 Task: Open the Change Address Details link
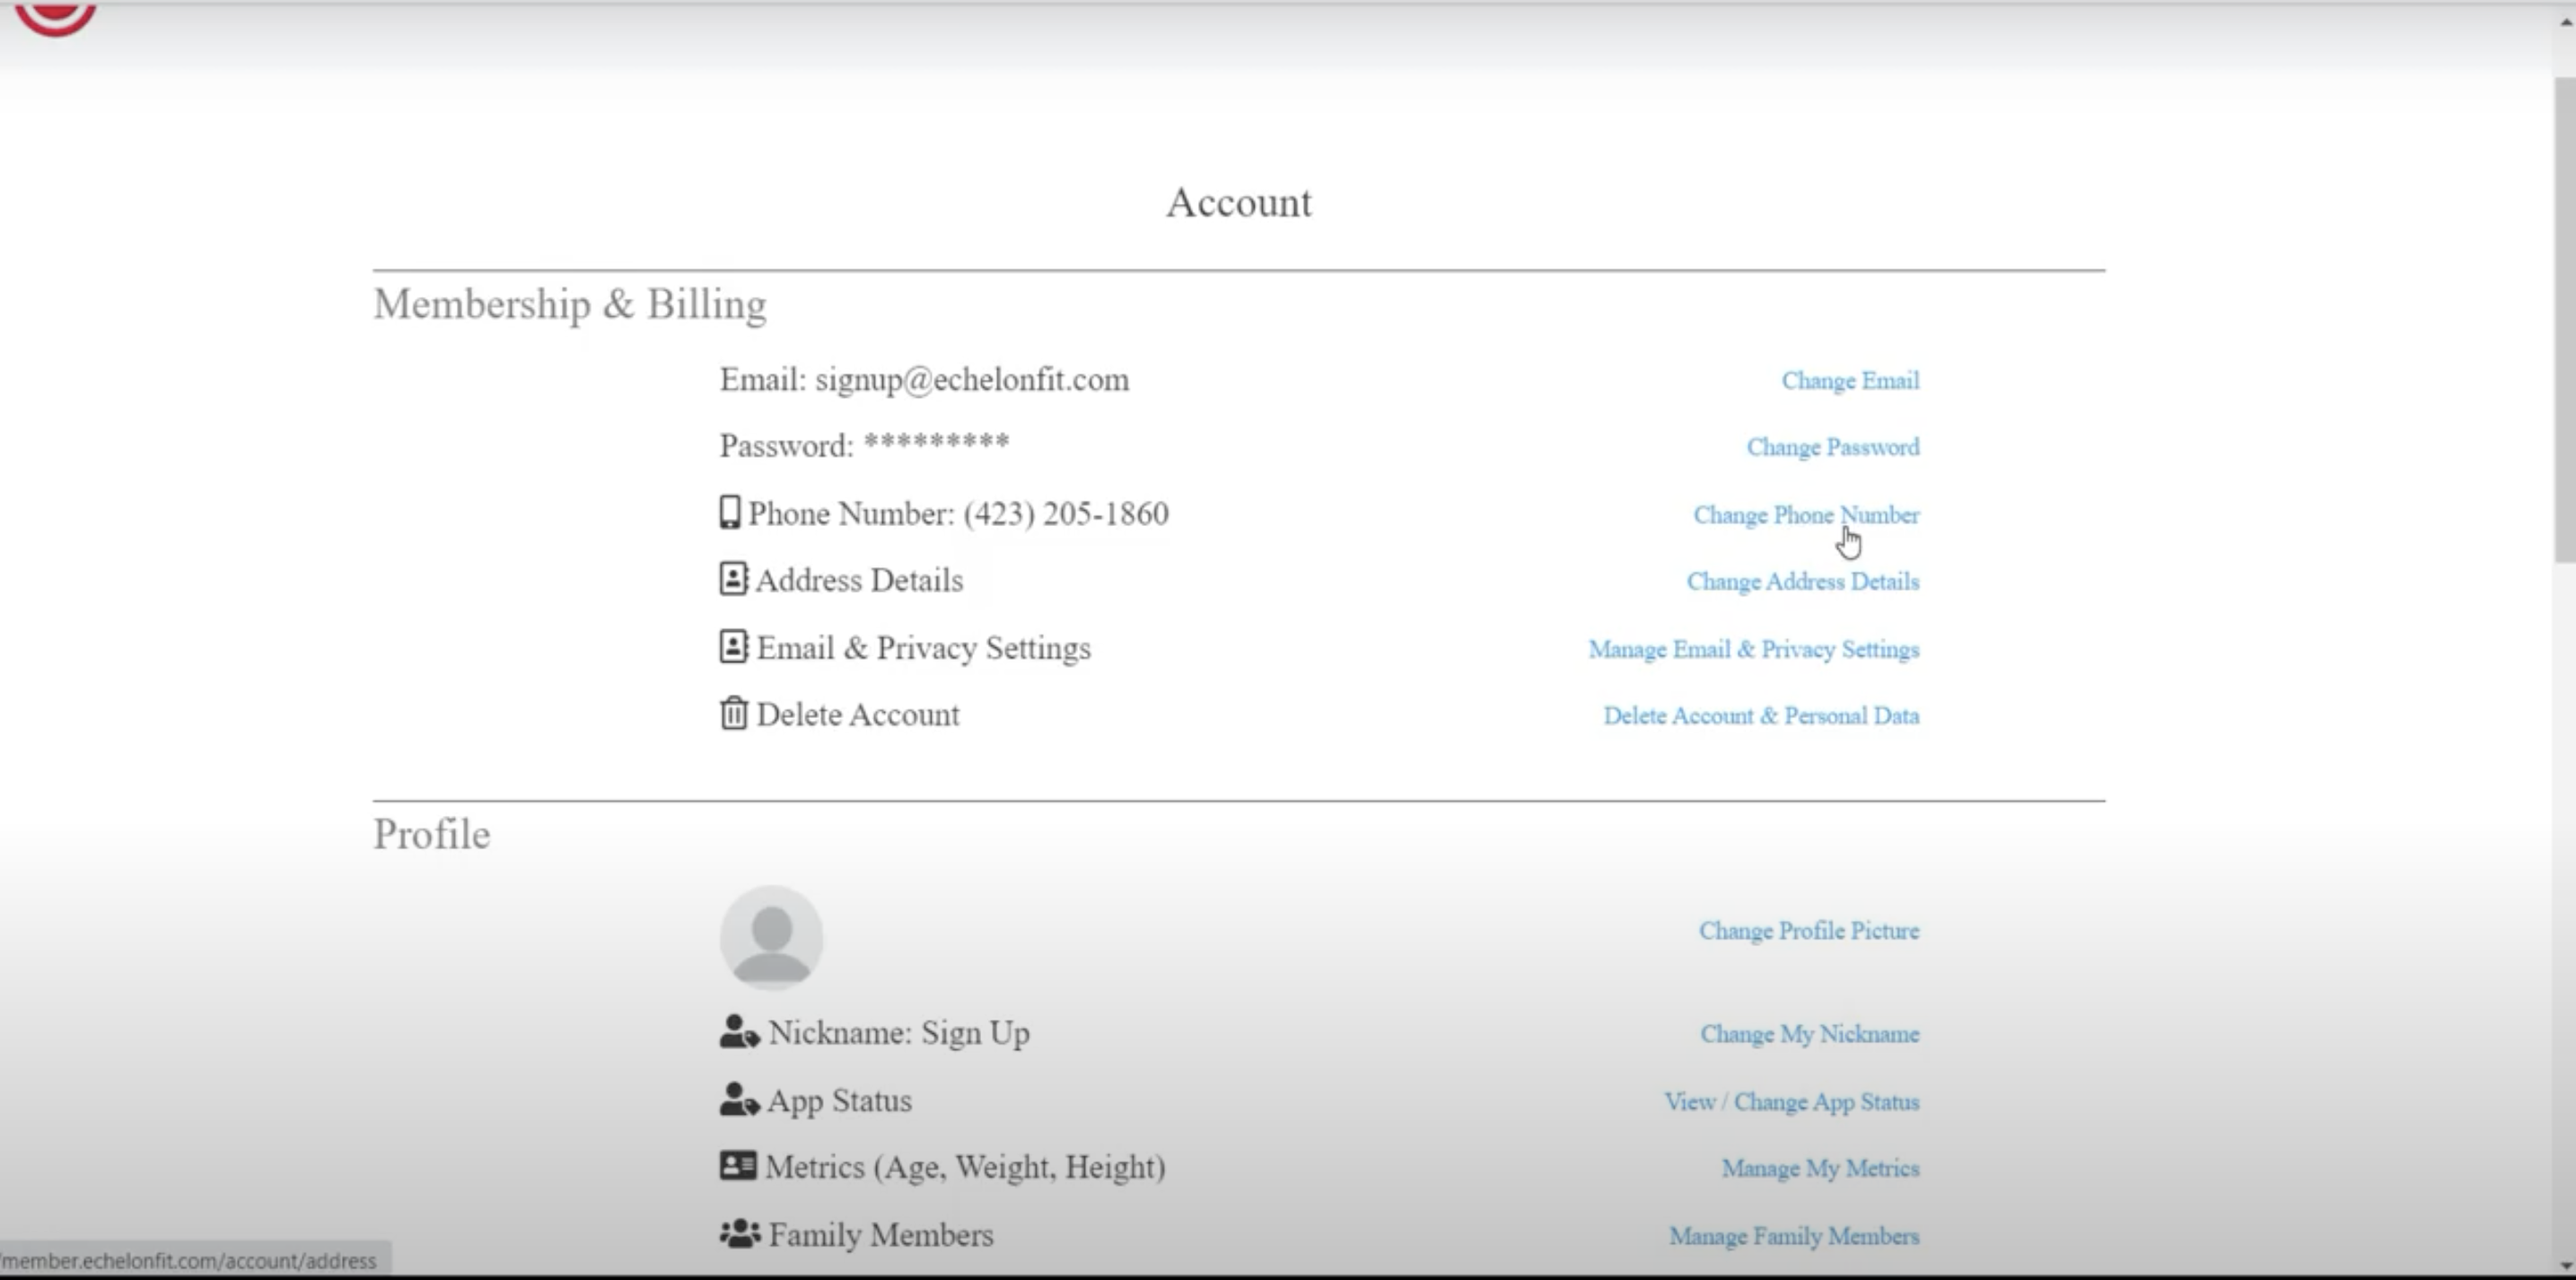(x=1803, y=582)
